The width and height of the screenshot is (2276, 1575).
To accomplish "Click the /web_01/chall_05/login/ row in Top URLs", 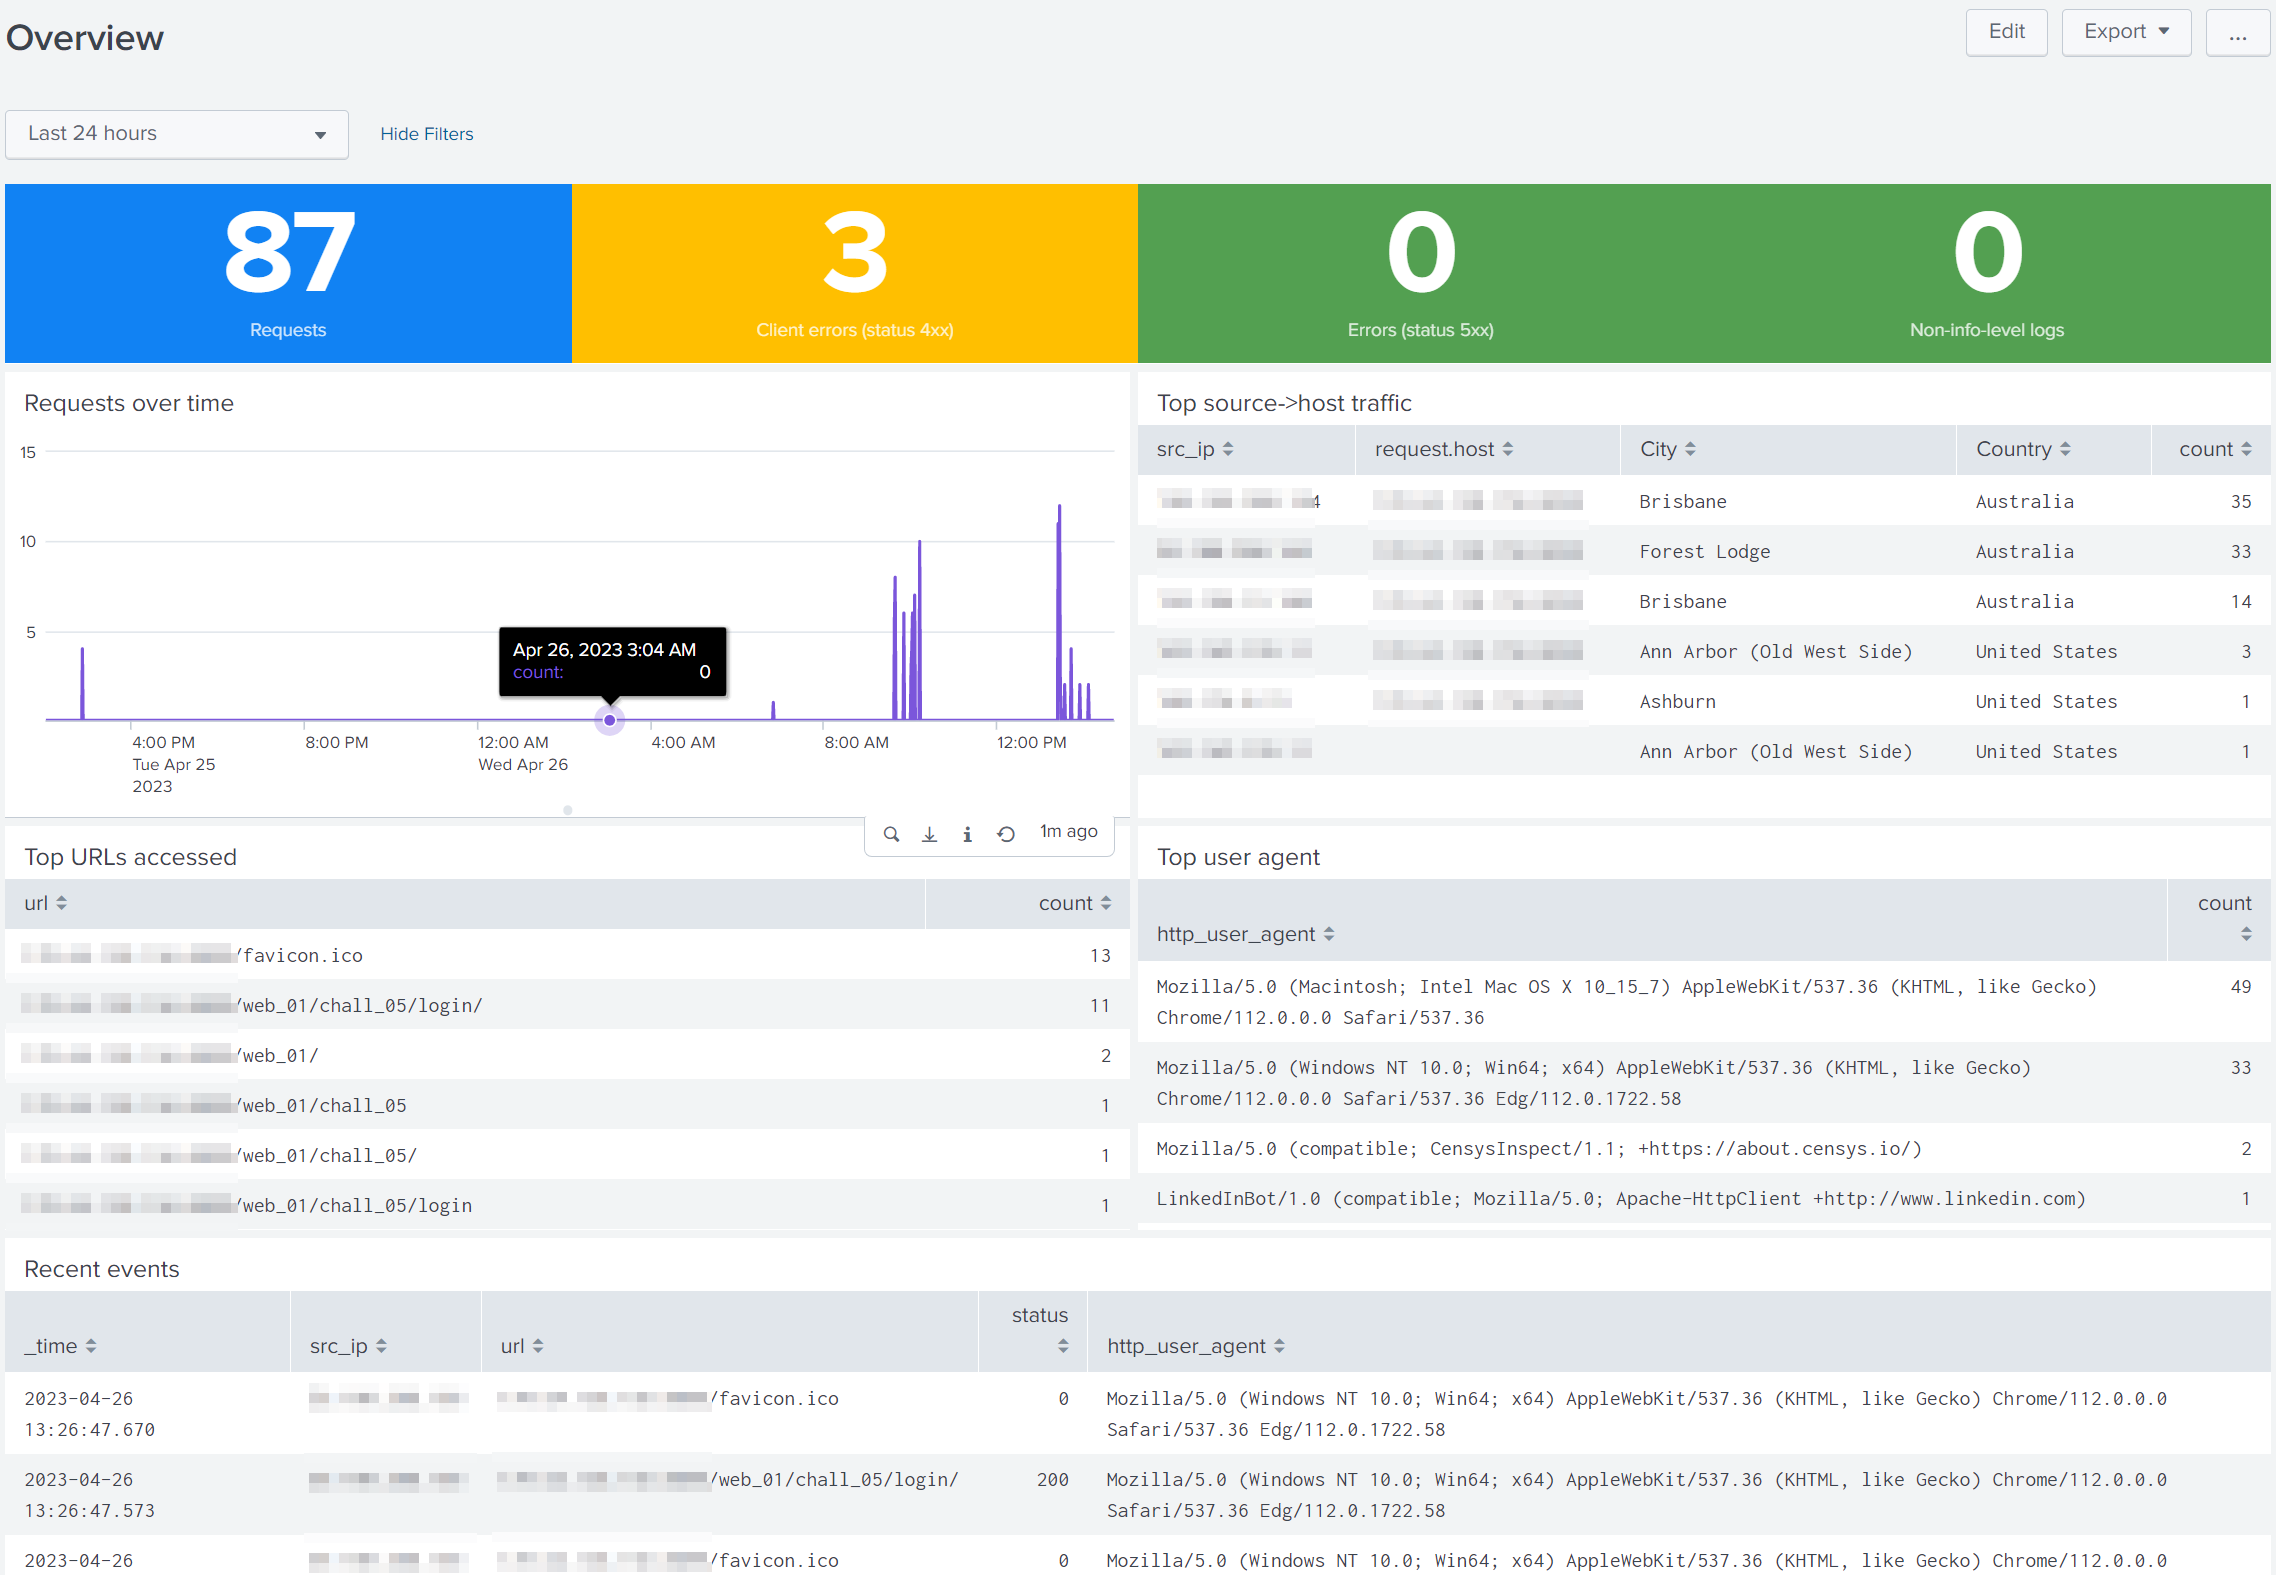I will pyautogui.click(x=567, y=1005).
